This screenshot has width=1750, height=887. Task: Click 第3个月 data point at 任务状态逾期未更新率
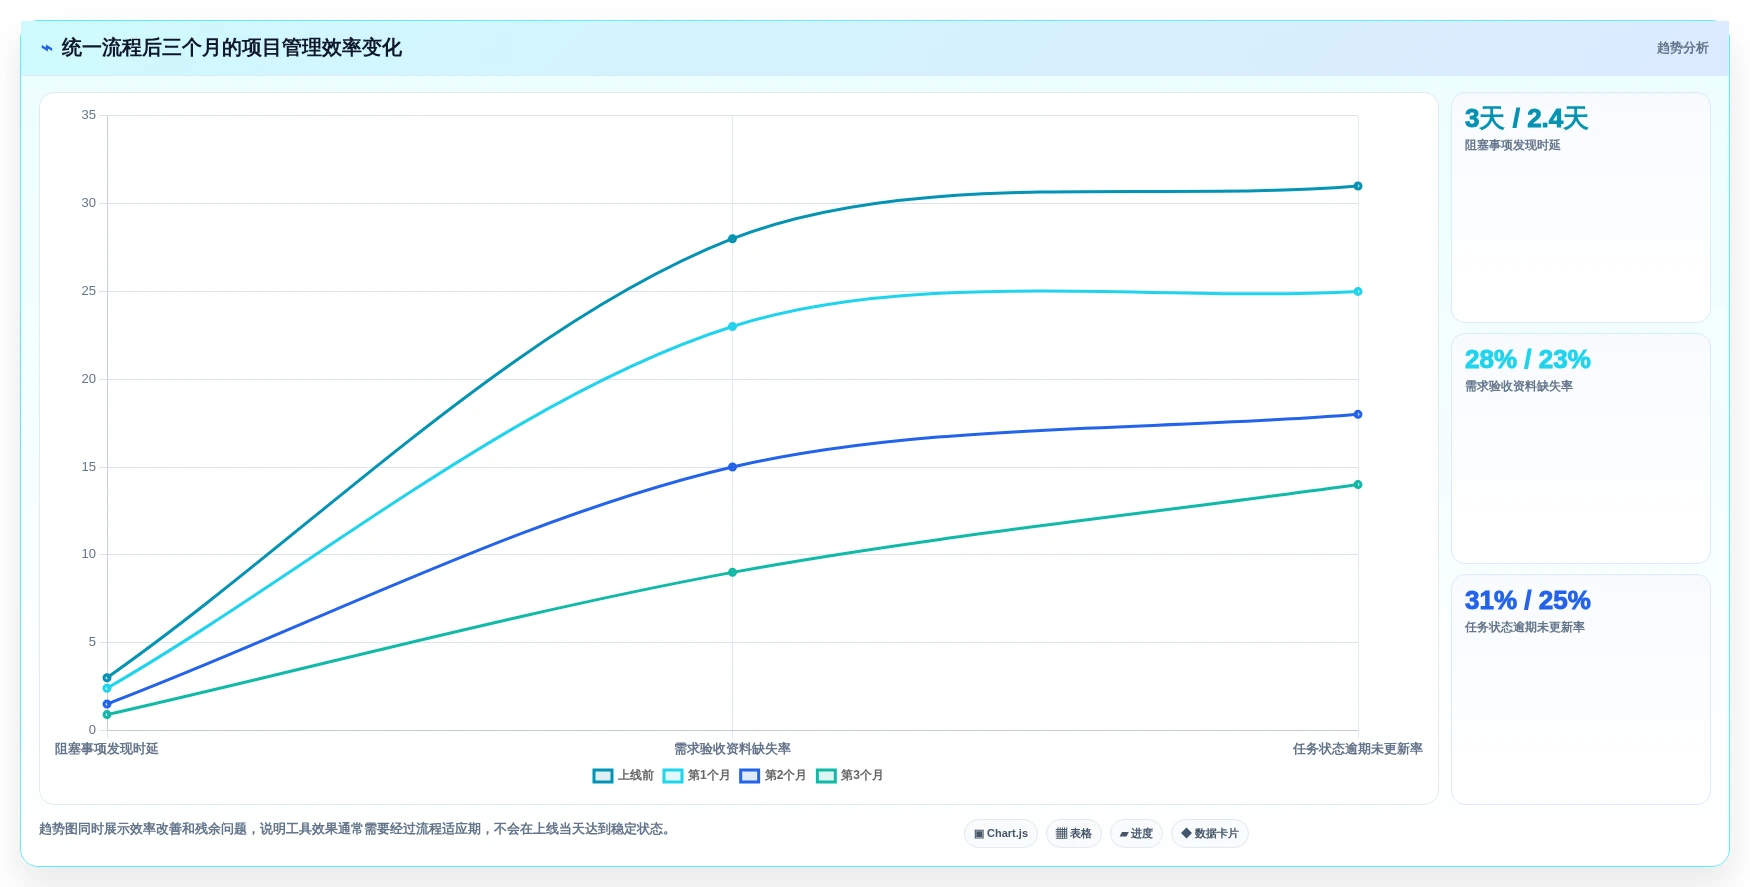(x=1358, y=485)
